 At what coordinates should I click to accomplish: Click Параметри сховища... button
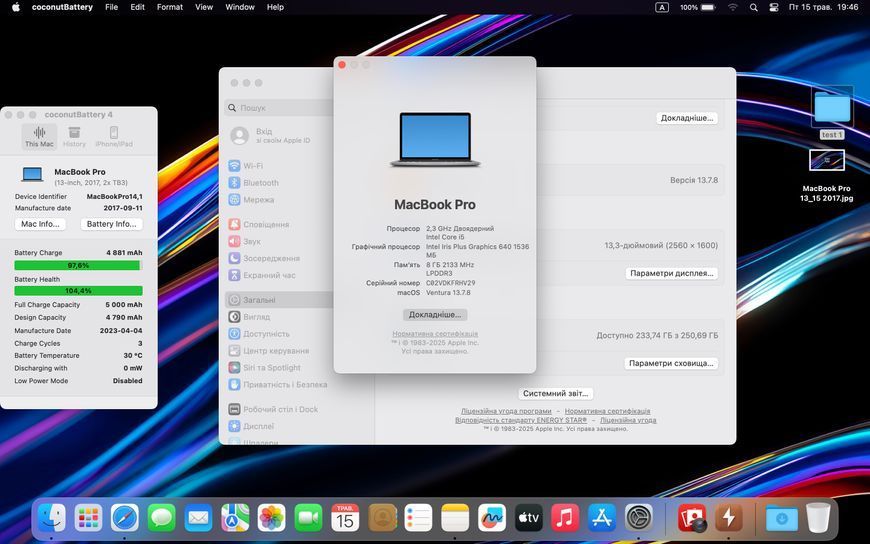671,363
